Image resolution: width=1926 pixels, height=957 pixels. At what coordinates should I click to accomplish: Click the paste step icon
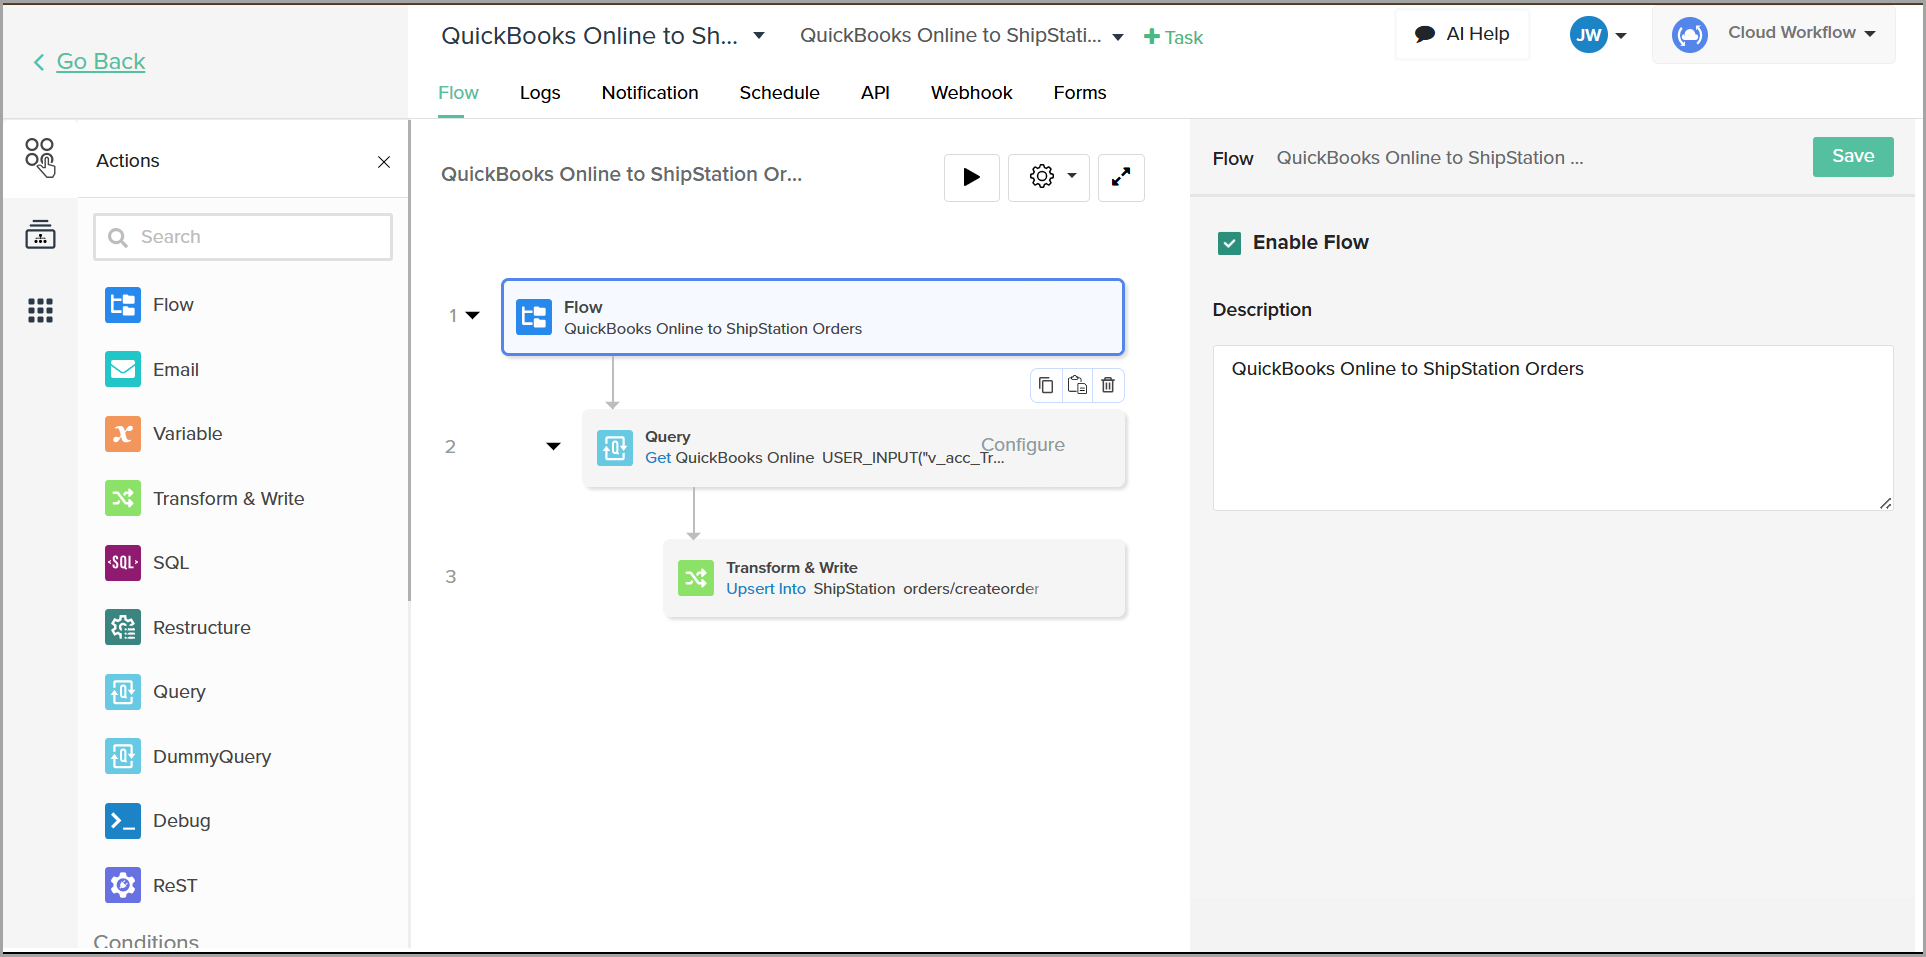[x=1077, y=386]
